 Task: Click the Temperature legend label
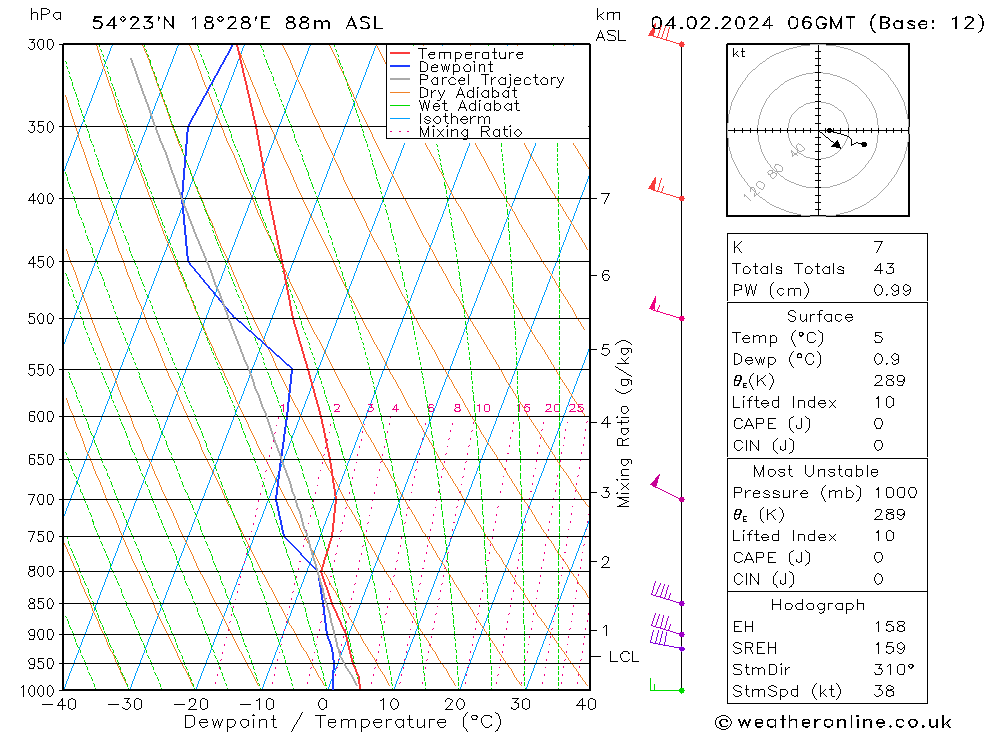pos(471,54)
